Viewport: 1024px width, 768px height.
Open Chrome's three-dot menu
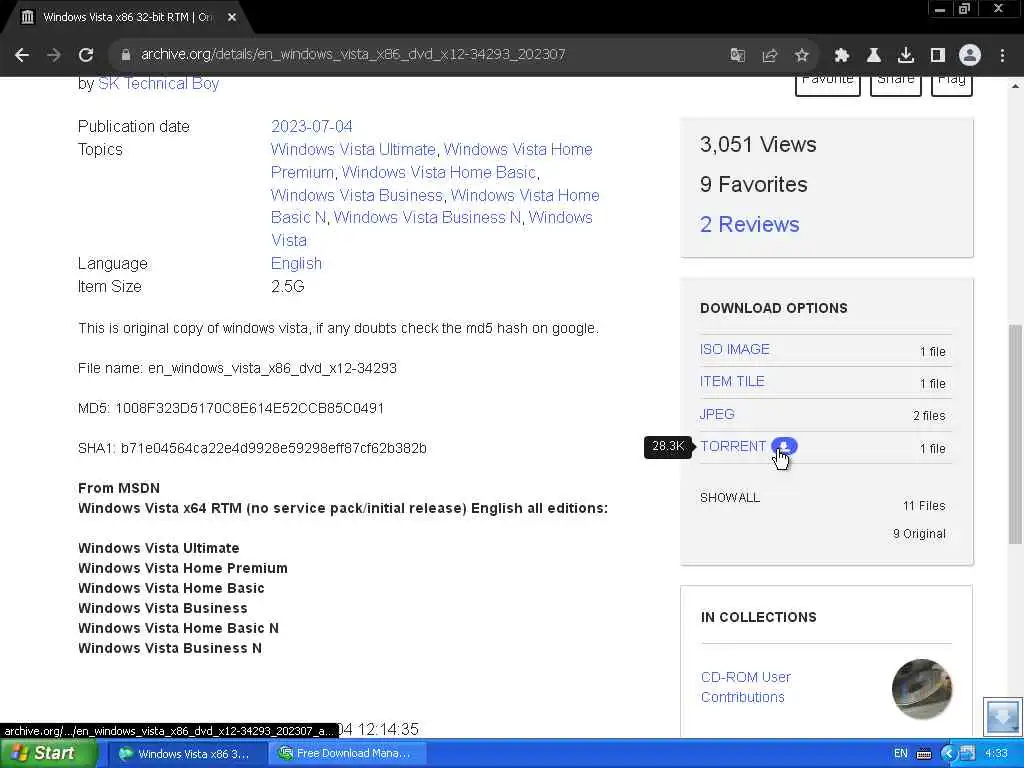coord(1002,55)
